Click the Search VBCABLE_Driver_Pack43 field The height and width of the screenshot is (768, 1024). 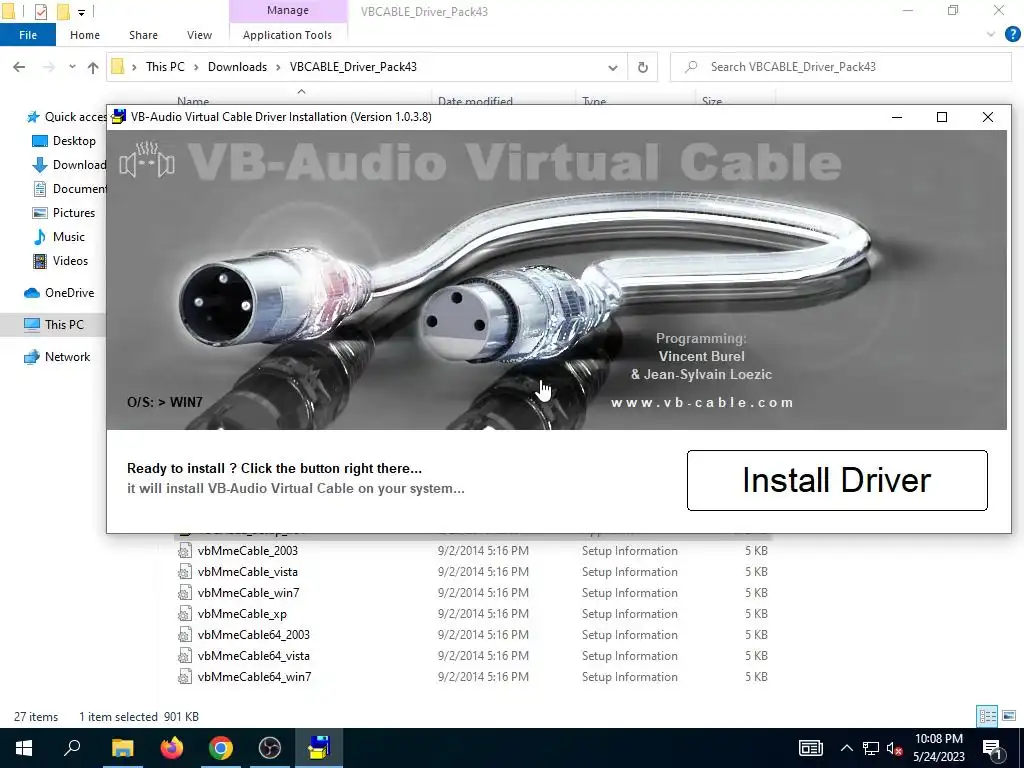[x=840, y=67]
